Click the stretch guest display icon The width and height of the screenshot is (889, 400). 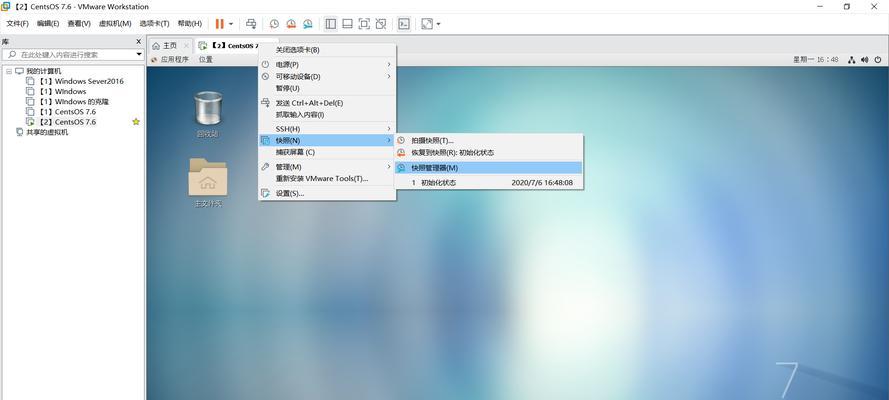[x=427, y=24]
